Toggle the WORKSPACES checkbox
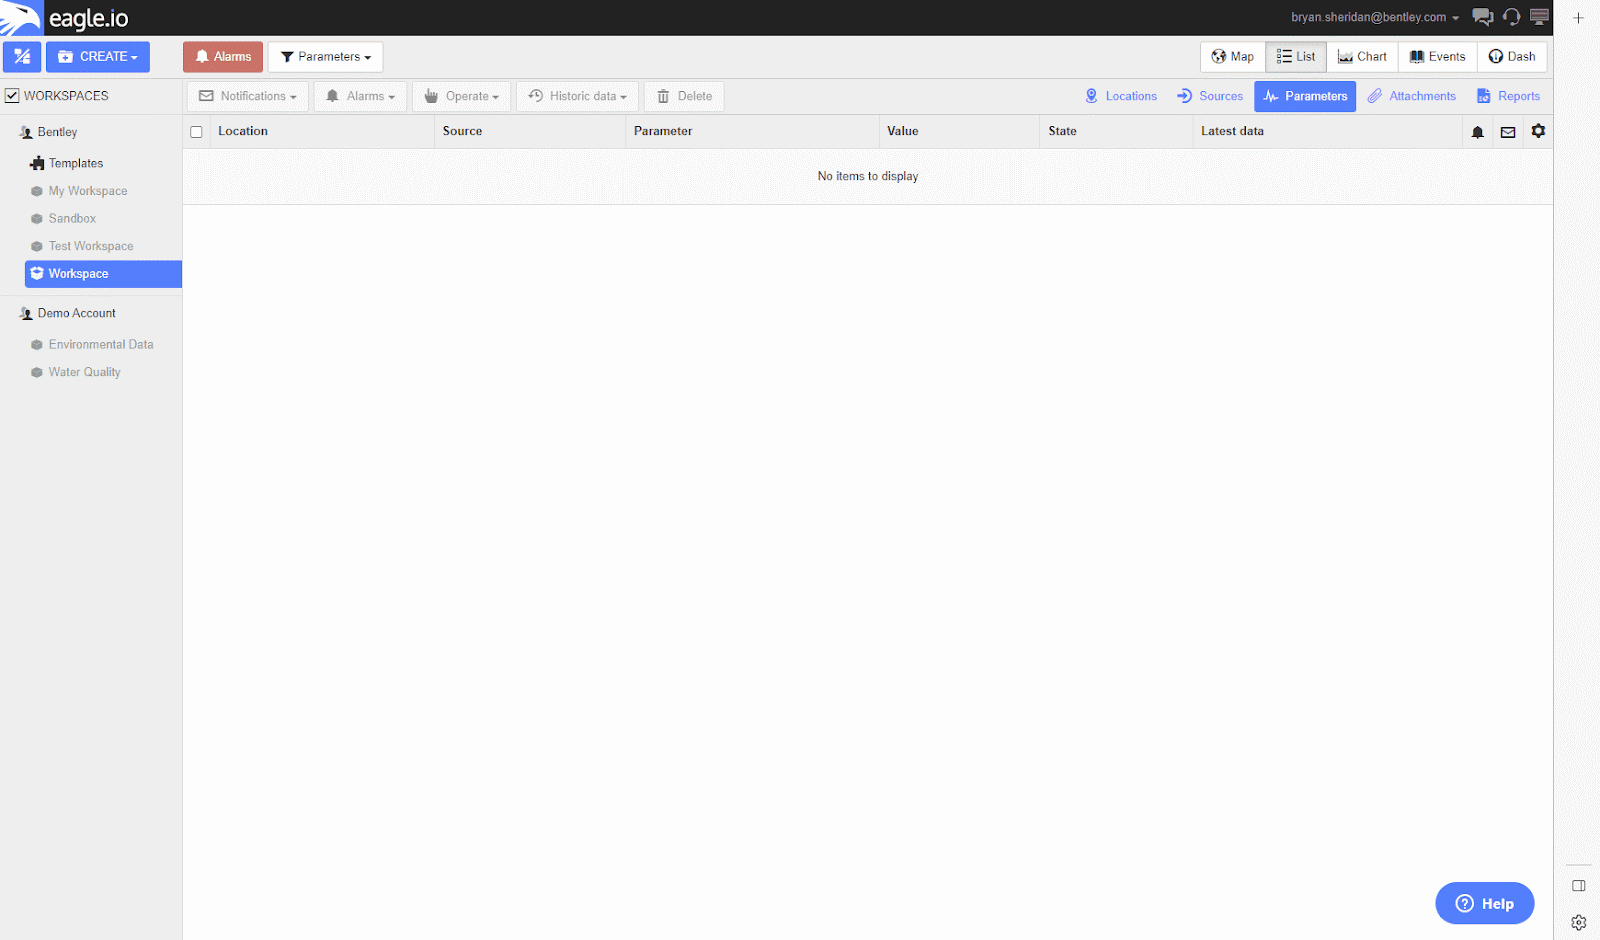The width and height of the screenshot is (1600, 940). [x=12, y=96]
